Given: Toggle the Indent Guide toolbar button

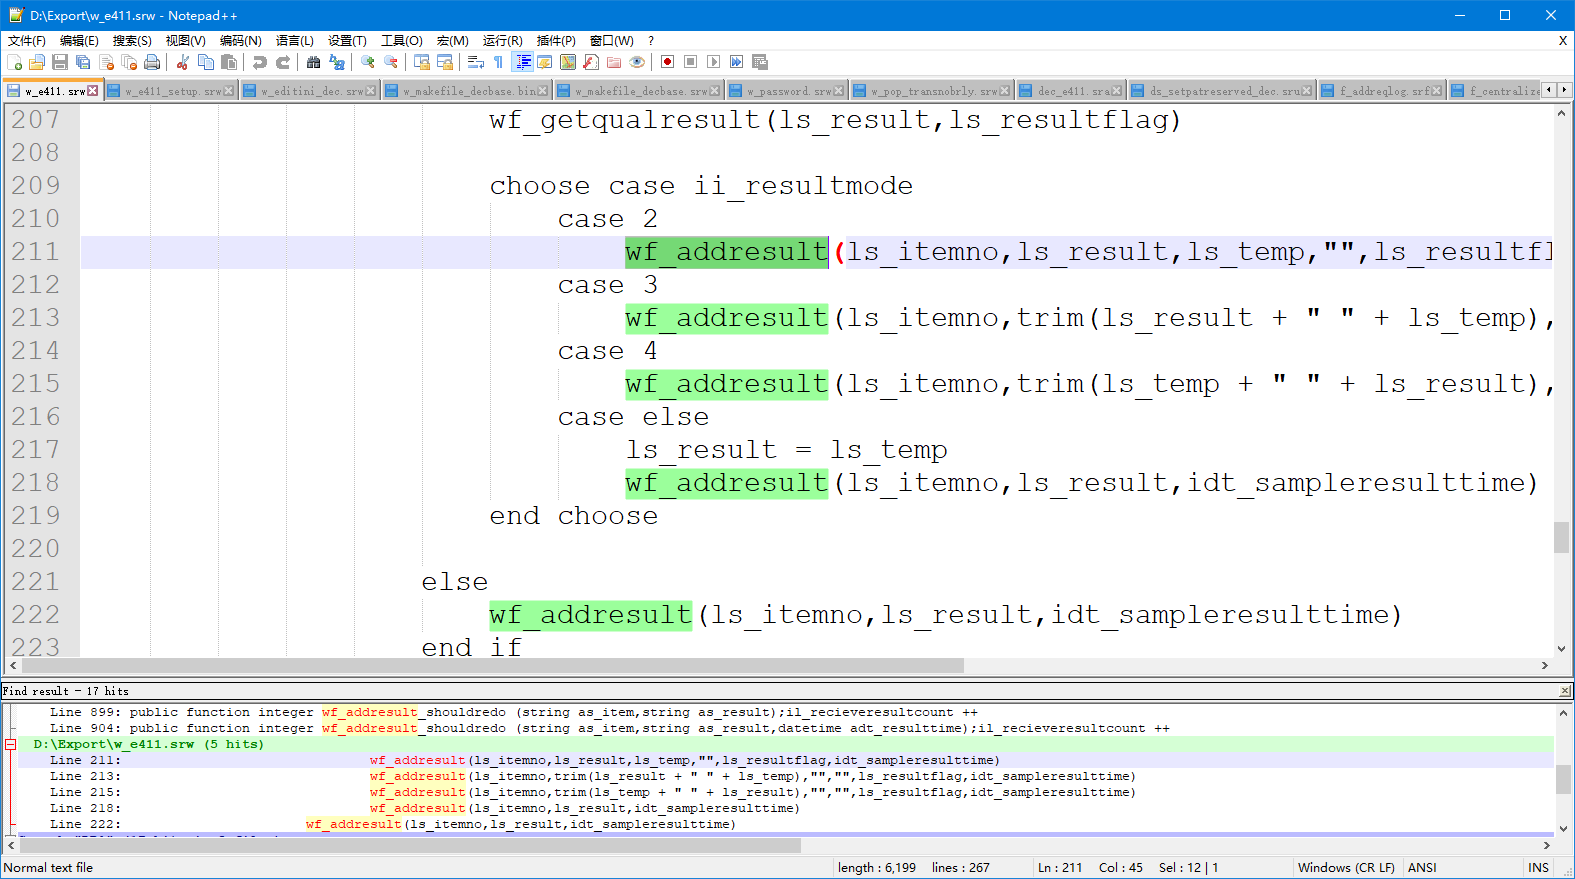Looking at the screenshot, I should pyautogui.click(x=522, y=62).
